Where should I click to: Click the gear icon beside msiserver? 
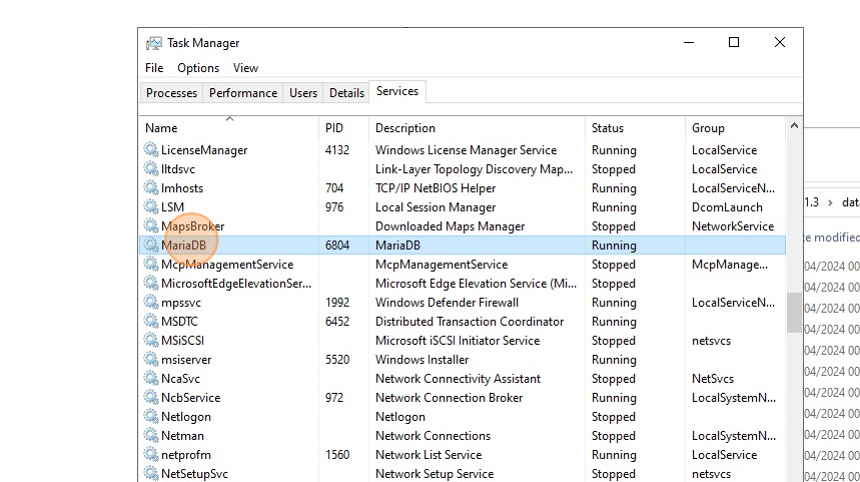click(x=151, y=359)
